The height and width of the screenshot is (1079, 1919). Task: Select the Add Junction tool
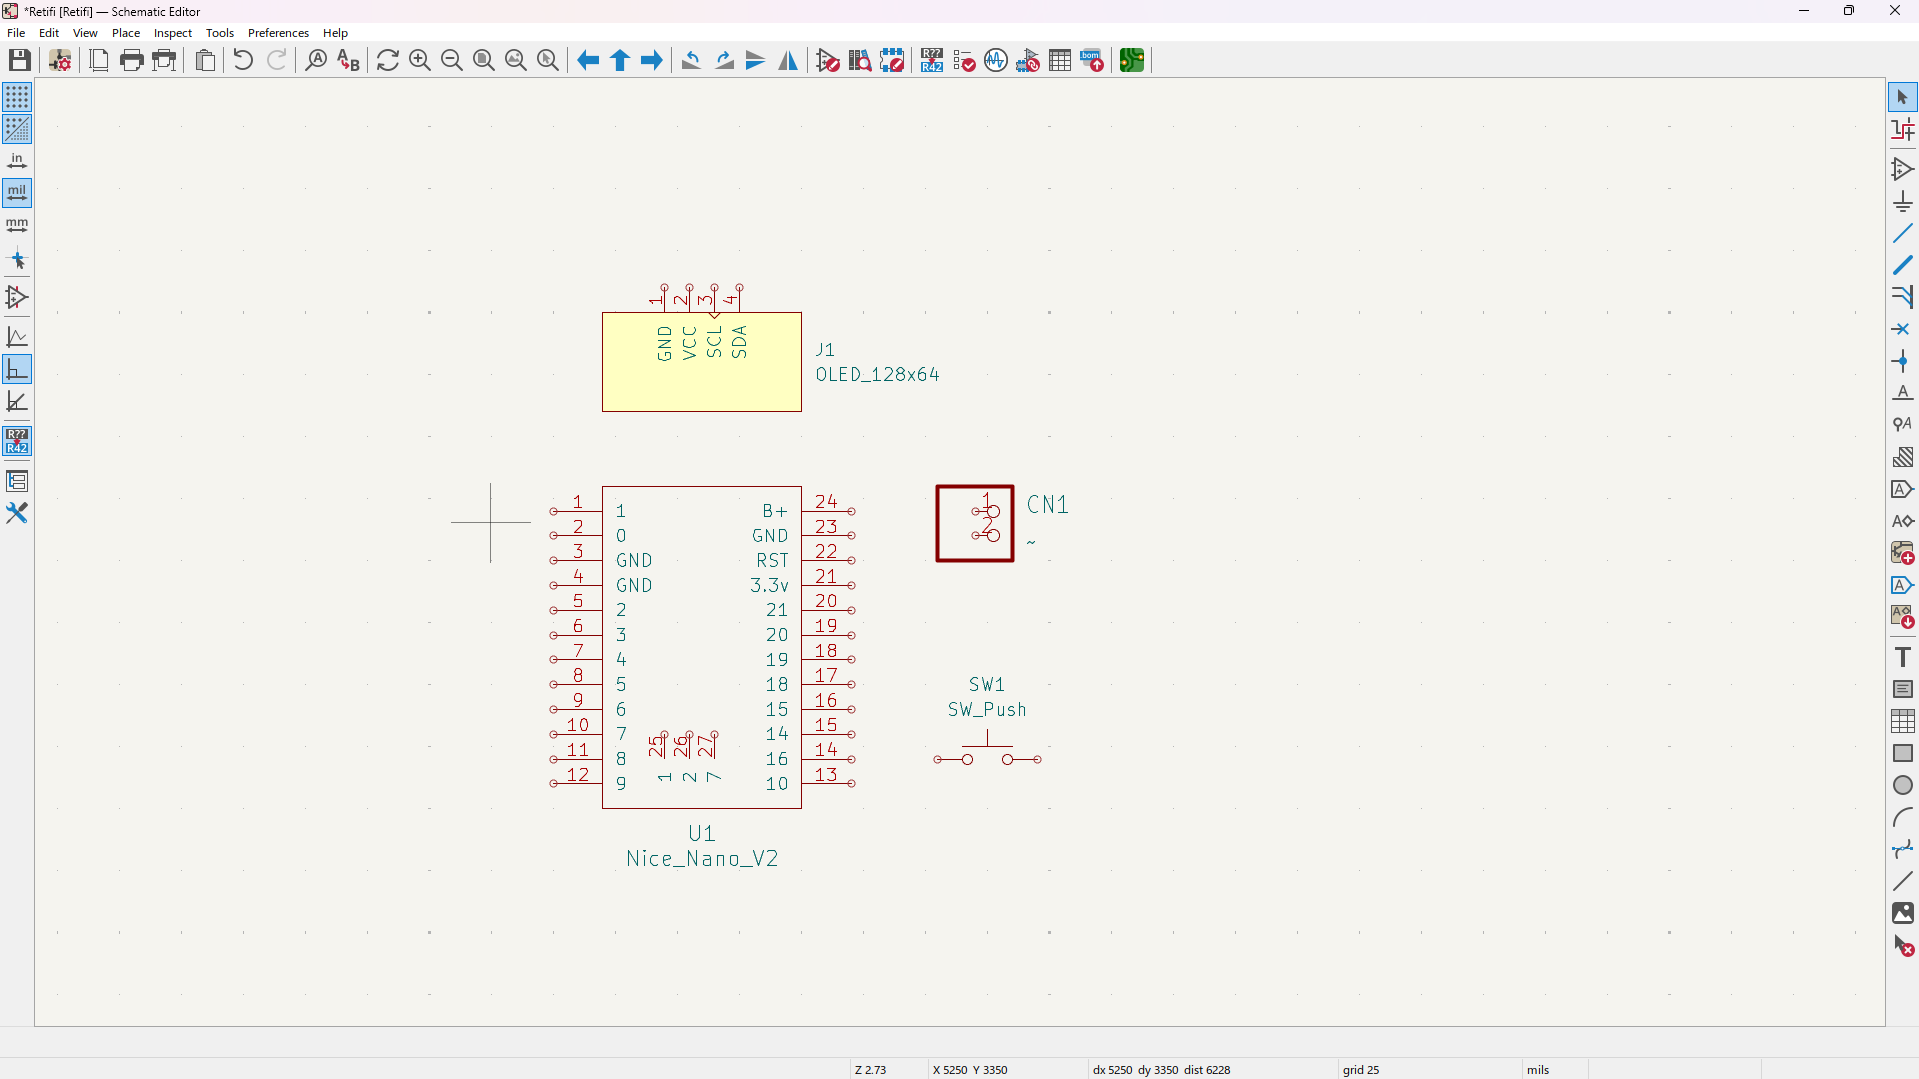(1903, 362)
